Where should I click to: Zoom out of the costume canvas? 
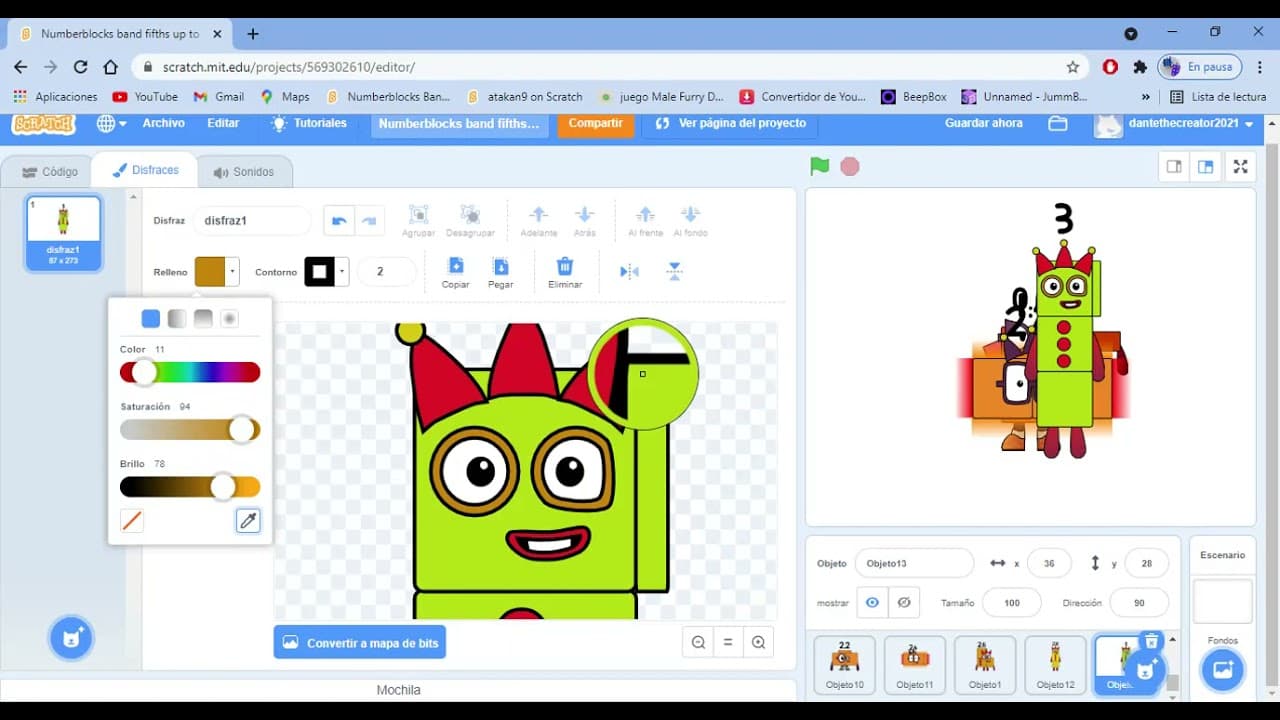click(698, 643)
